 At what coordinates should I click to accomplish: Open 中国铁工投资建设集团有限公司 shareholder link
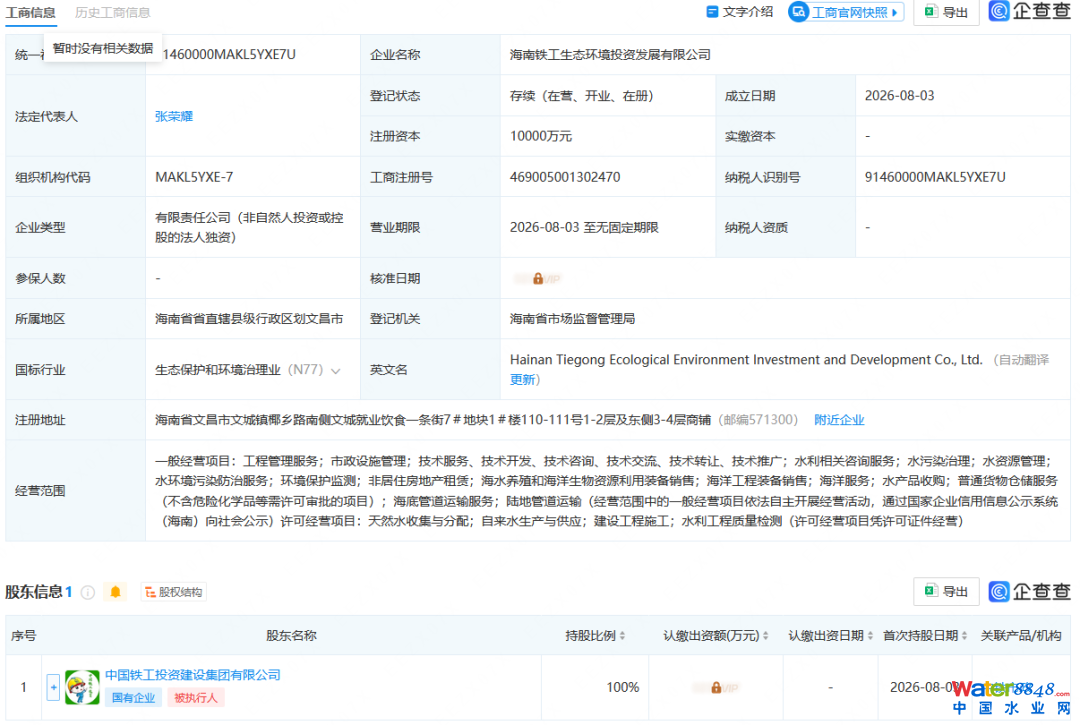pos(193,675)
